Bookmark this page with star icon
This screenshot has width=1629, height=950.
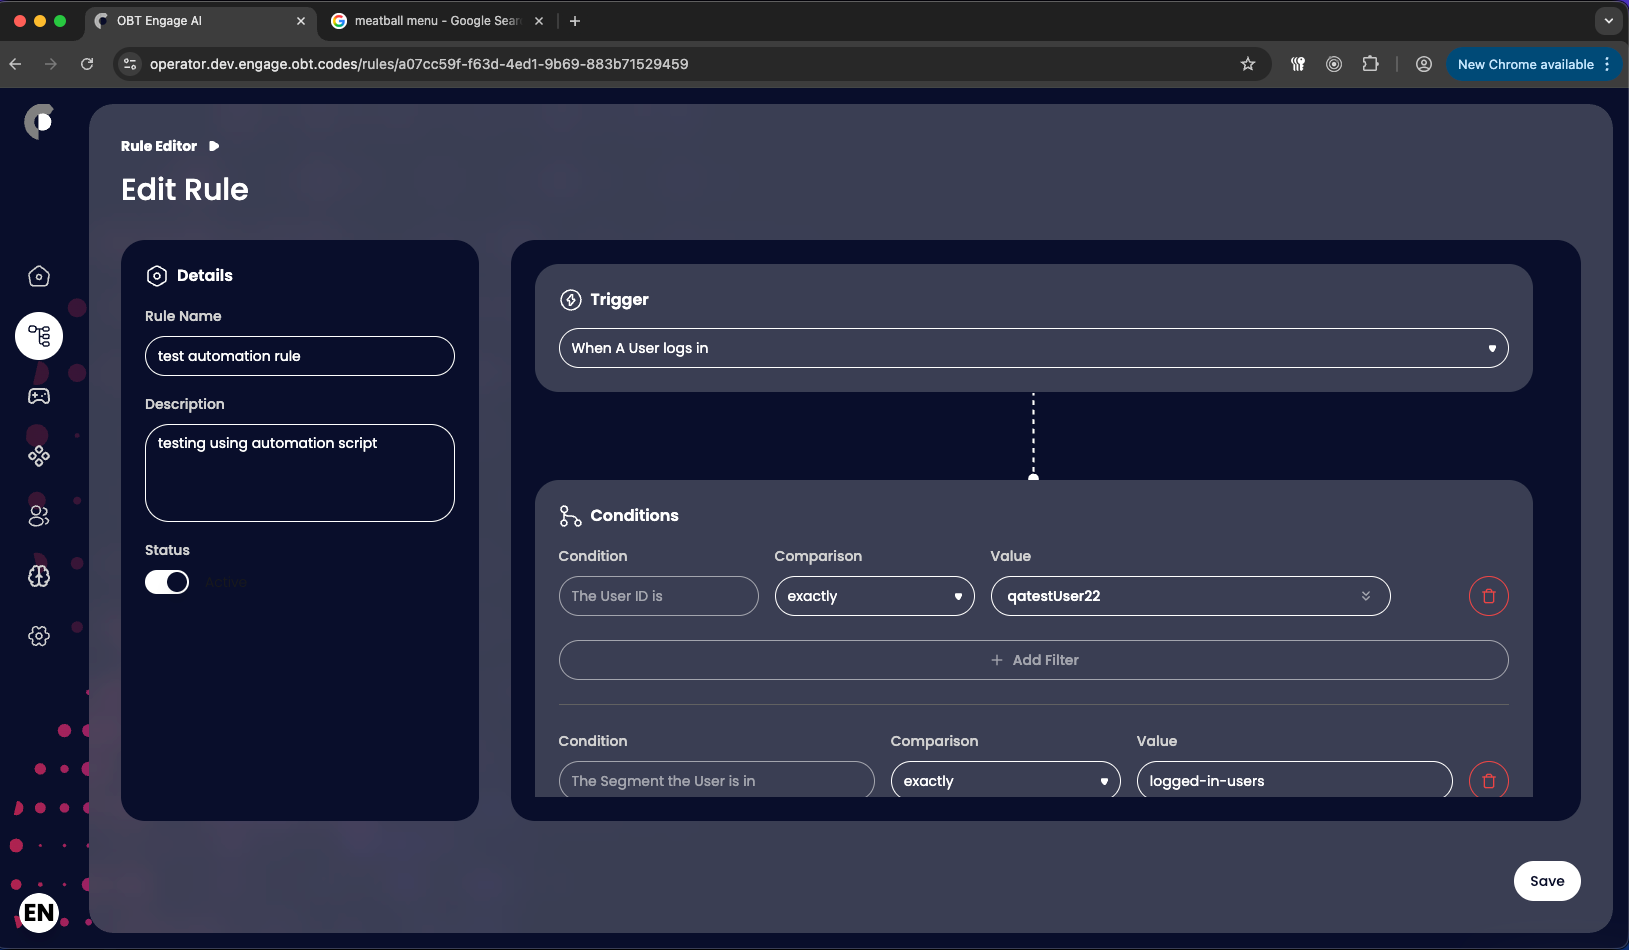pos(1248,64)
